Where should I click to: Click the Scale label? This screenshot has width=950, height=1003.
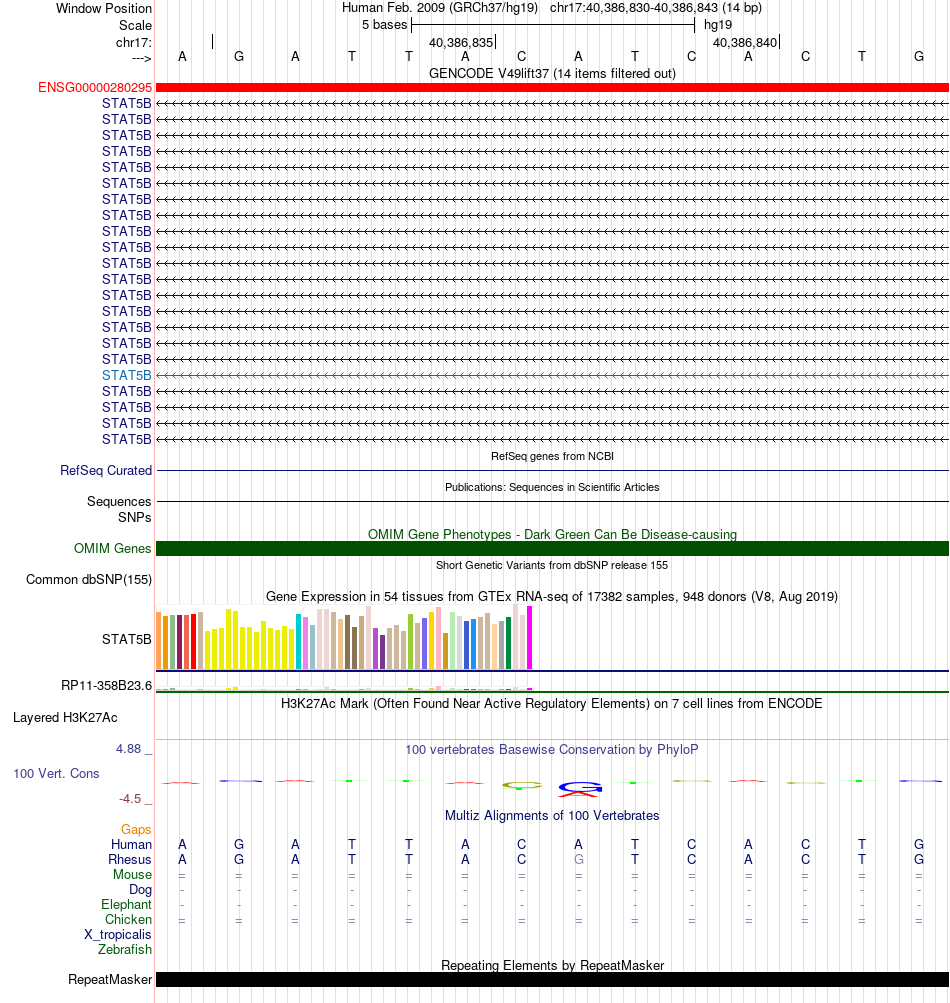tap(135, 26)
